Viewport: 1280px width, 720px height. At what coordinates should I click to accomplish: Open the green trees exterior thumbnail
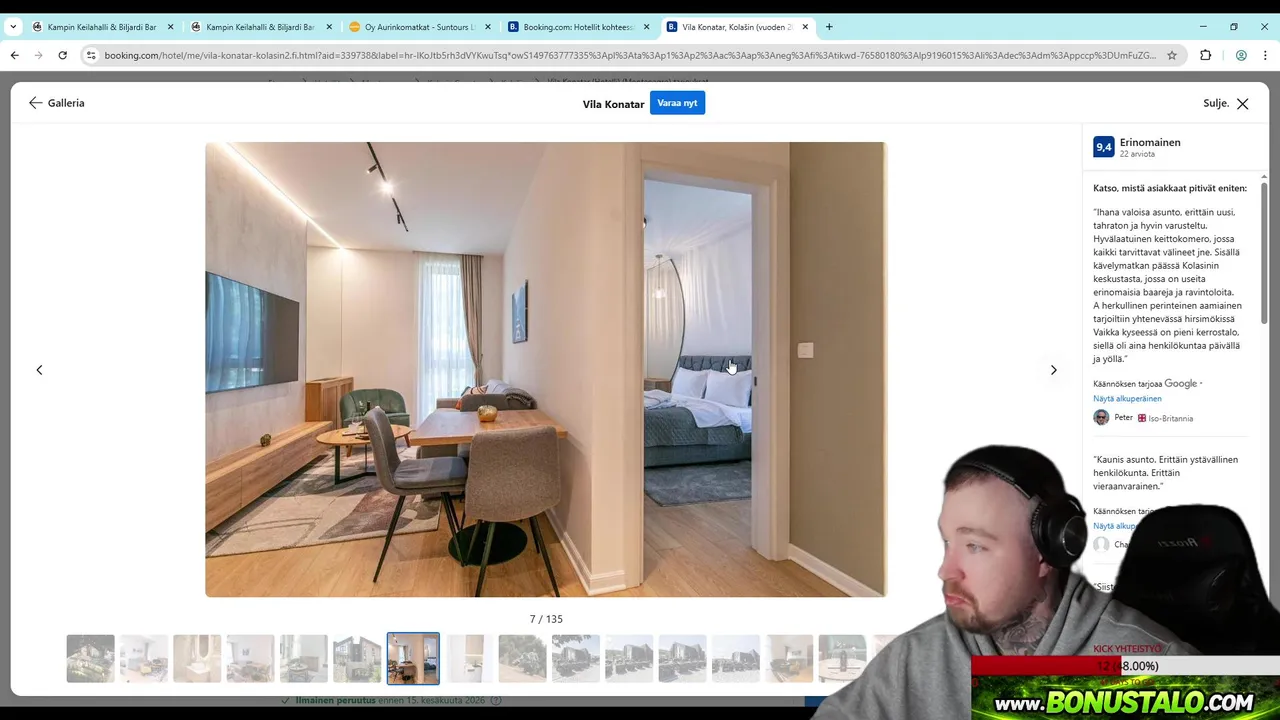(x=522, y=658)
